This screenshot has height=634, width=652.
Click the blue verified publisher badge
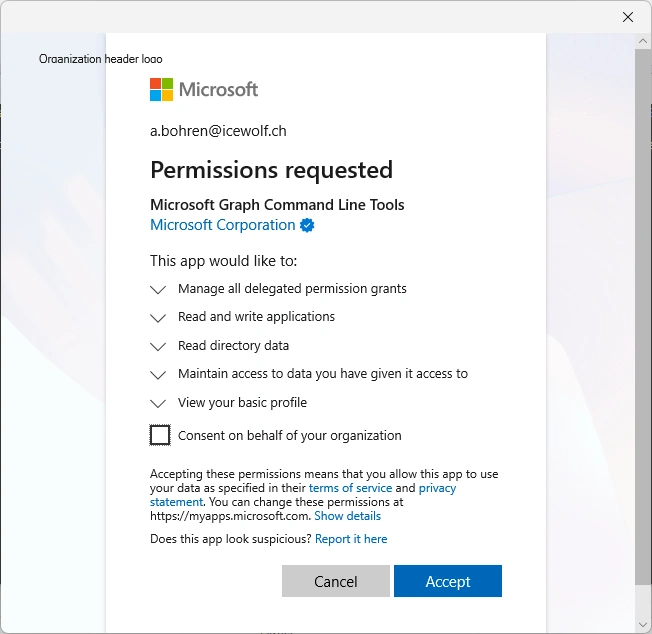pos(308,225)
